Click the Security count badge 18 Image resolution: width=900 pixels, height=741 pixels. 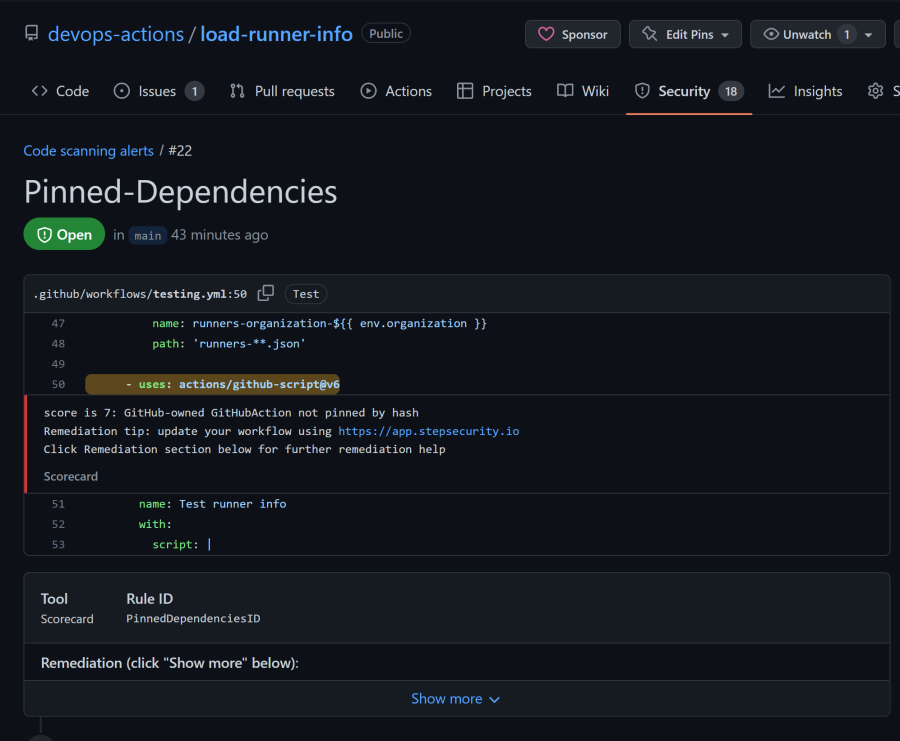tap(731, 91)
